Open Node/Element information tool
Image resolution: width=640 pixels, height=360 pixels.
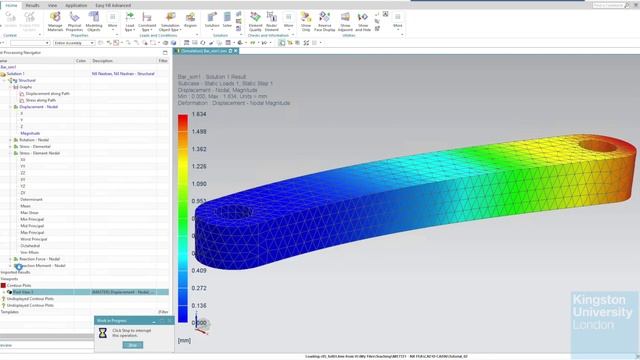pos(271,21)
